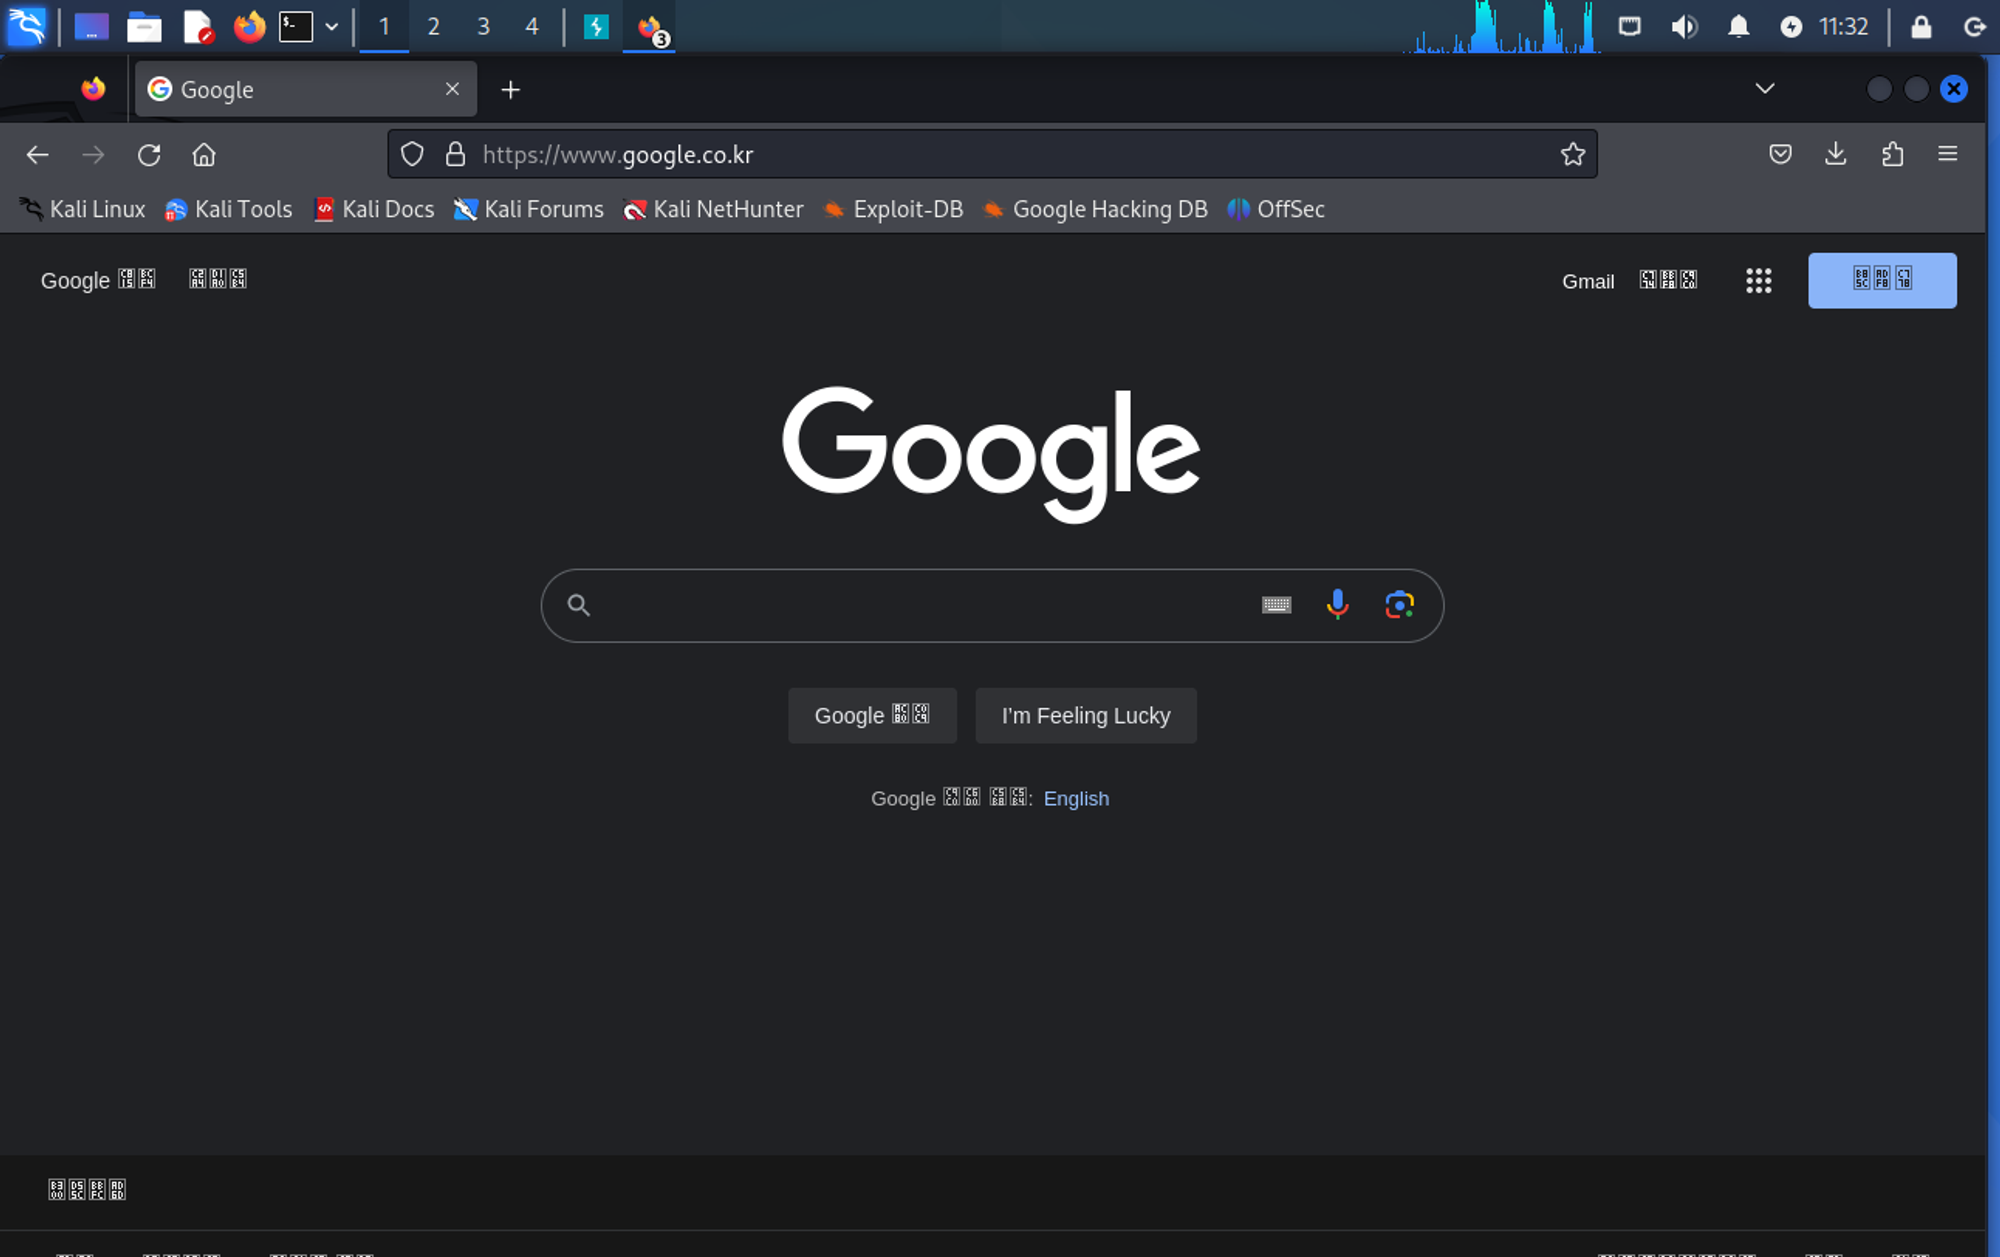Click the Firefox taskbar entry with badge 3
Viewport: 2000px width, 1257px height.
coord(650,28)
